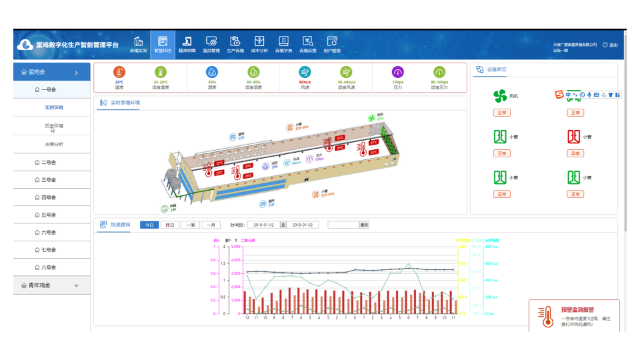Open the calendar picker between the date fields
640x360 pixels.
click(283, 225)
